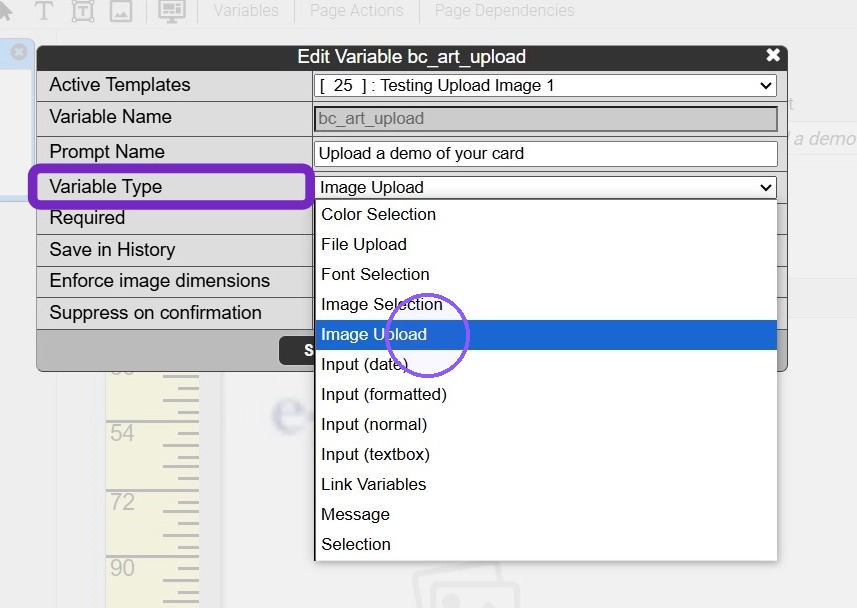Image resolution: width=857 pixels, height=608 pixels.
Task: Choose Input (textbox) from the list
Action: tap(545, 455)
